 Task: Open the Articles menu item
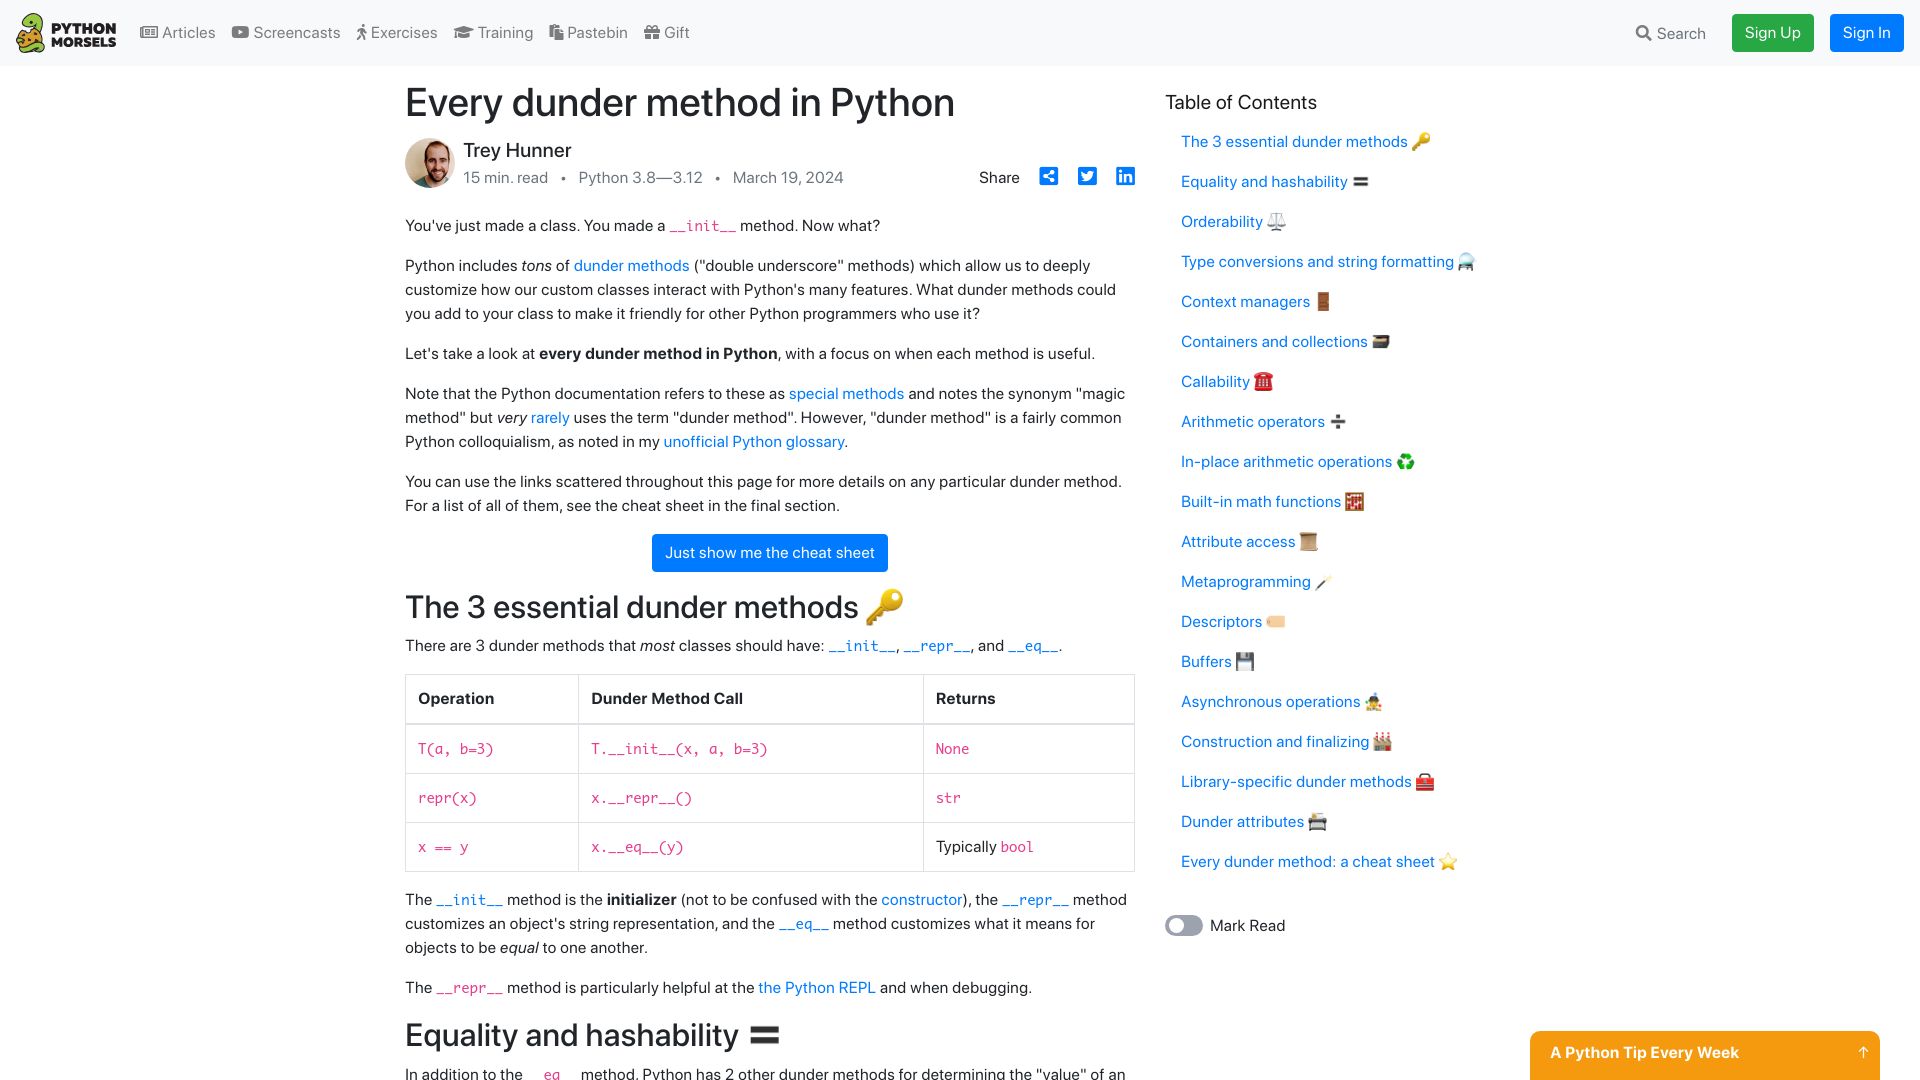[177, 33]
